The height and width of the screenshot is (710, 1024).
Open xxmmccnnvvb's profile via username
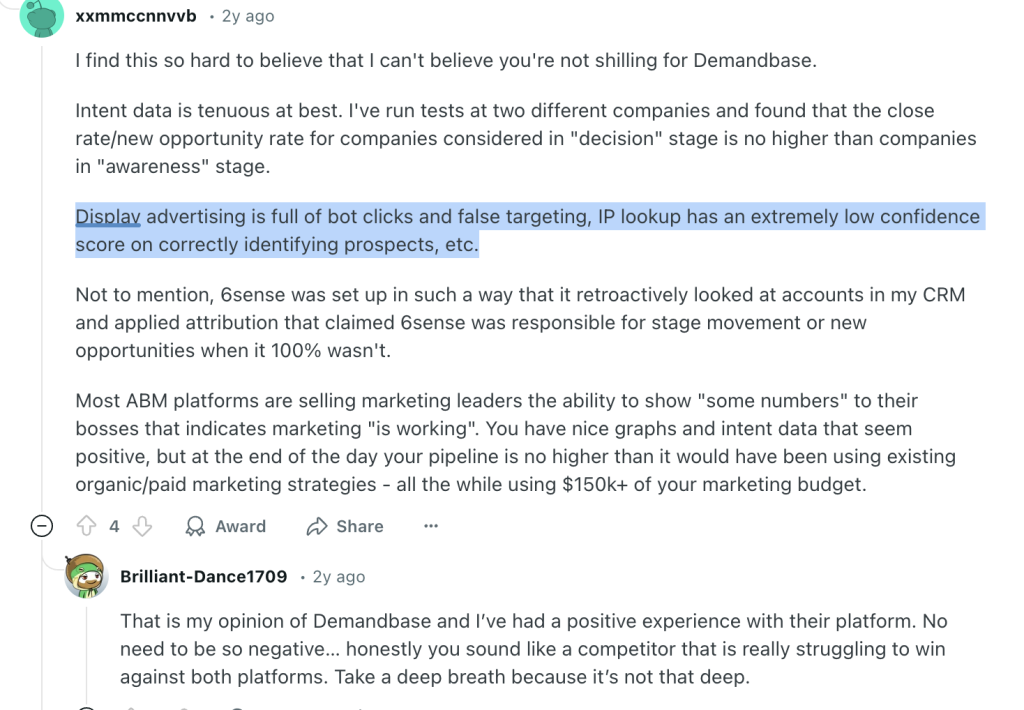(x=137, y=15)
